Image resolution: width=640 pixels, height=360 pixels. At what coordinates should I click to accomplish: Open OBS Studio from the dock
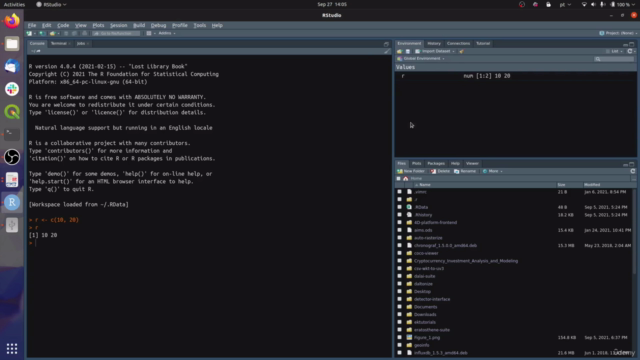coord(12,157)
